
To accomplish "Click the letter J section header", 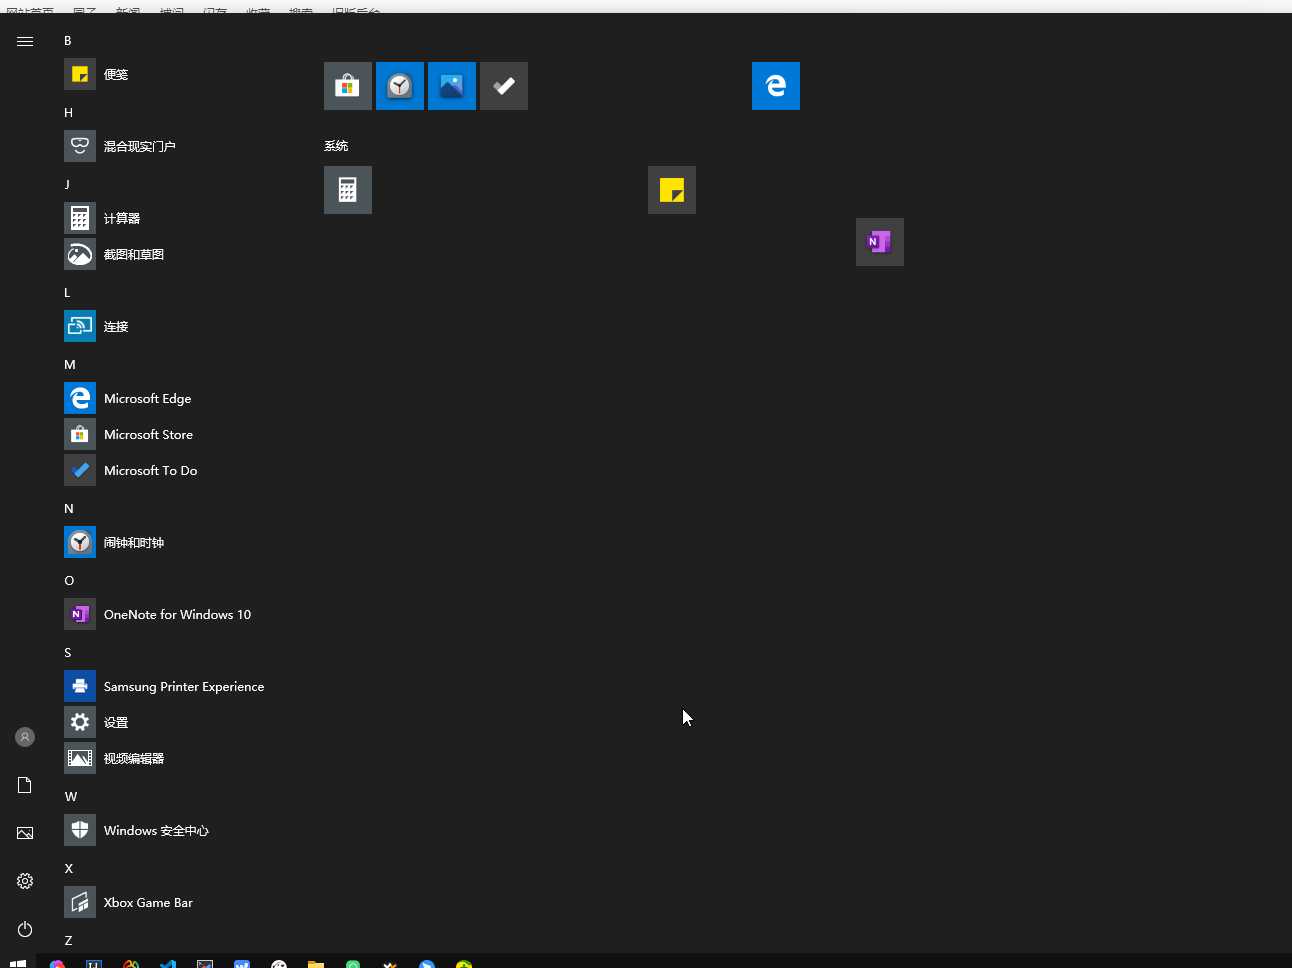I will click(x=67, y=185).
